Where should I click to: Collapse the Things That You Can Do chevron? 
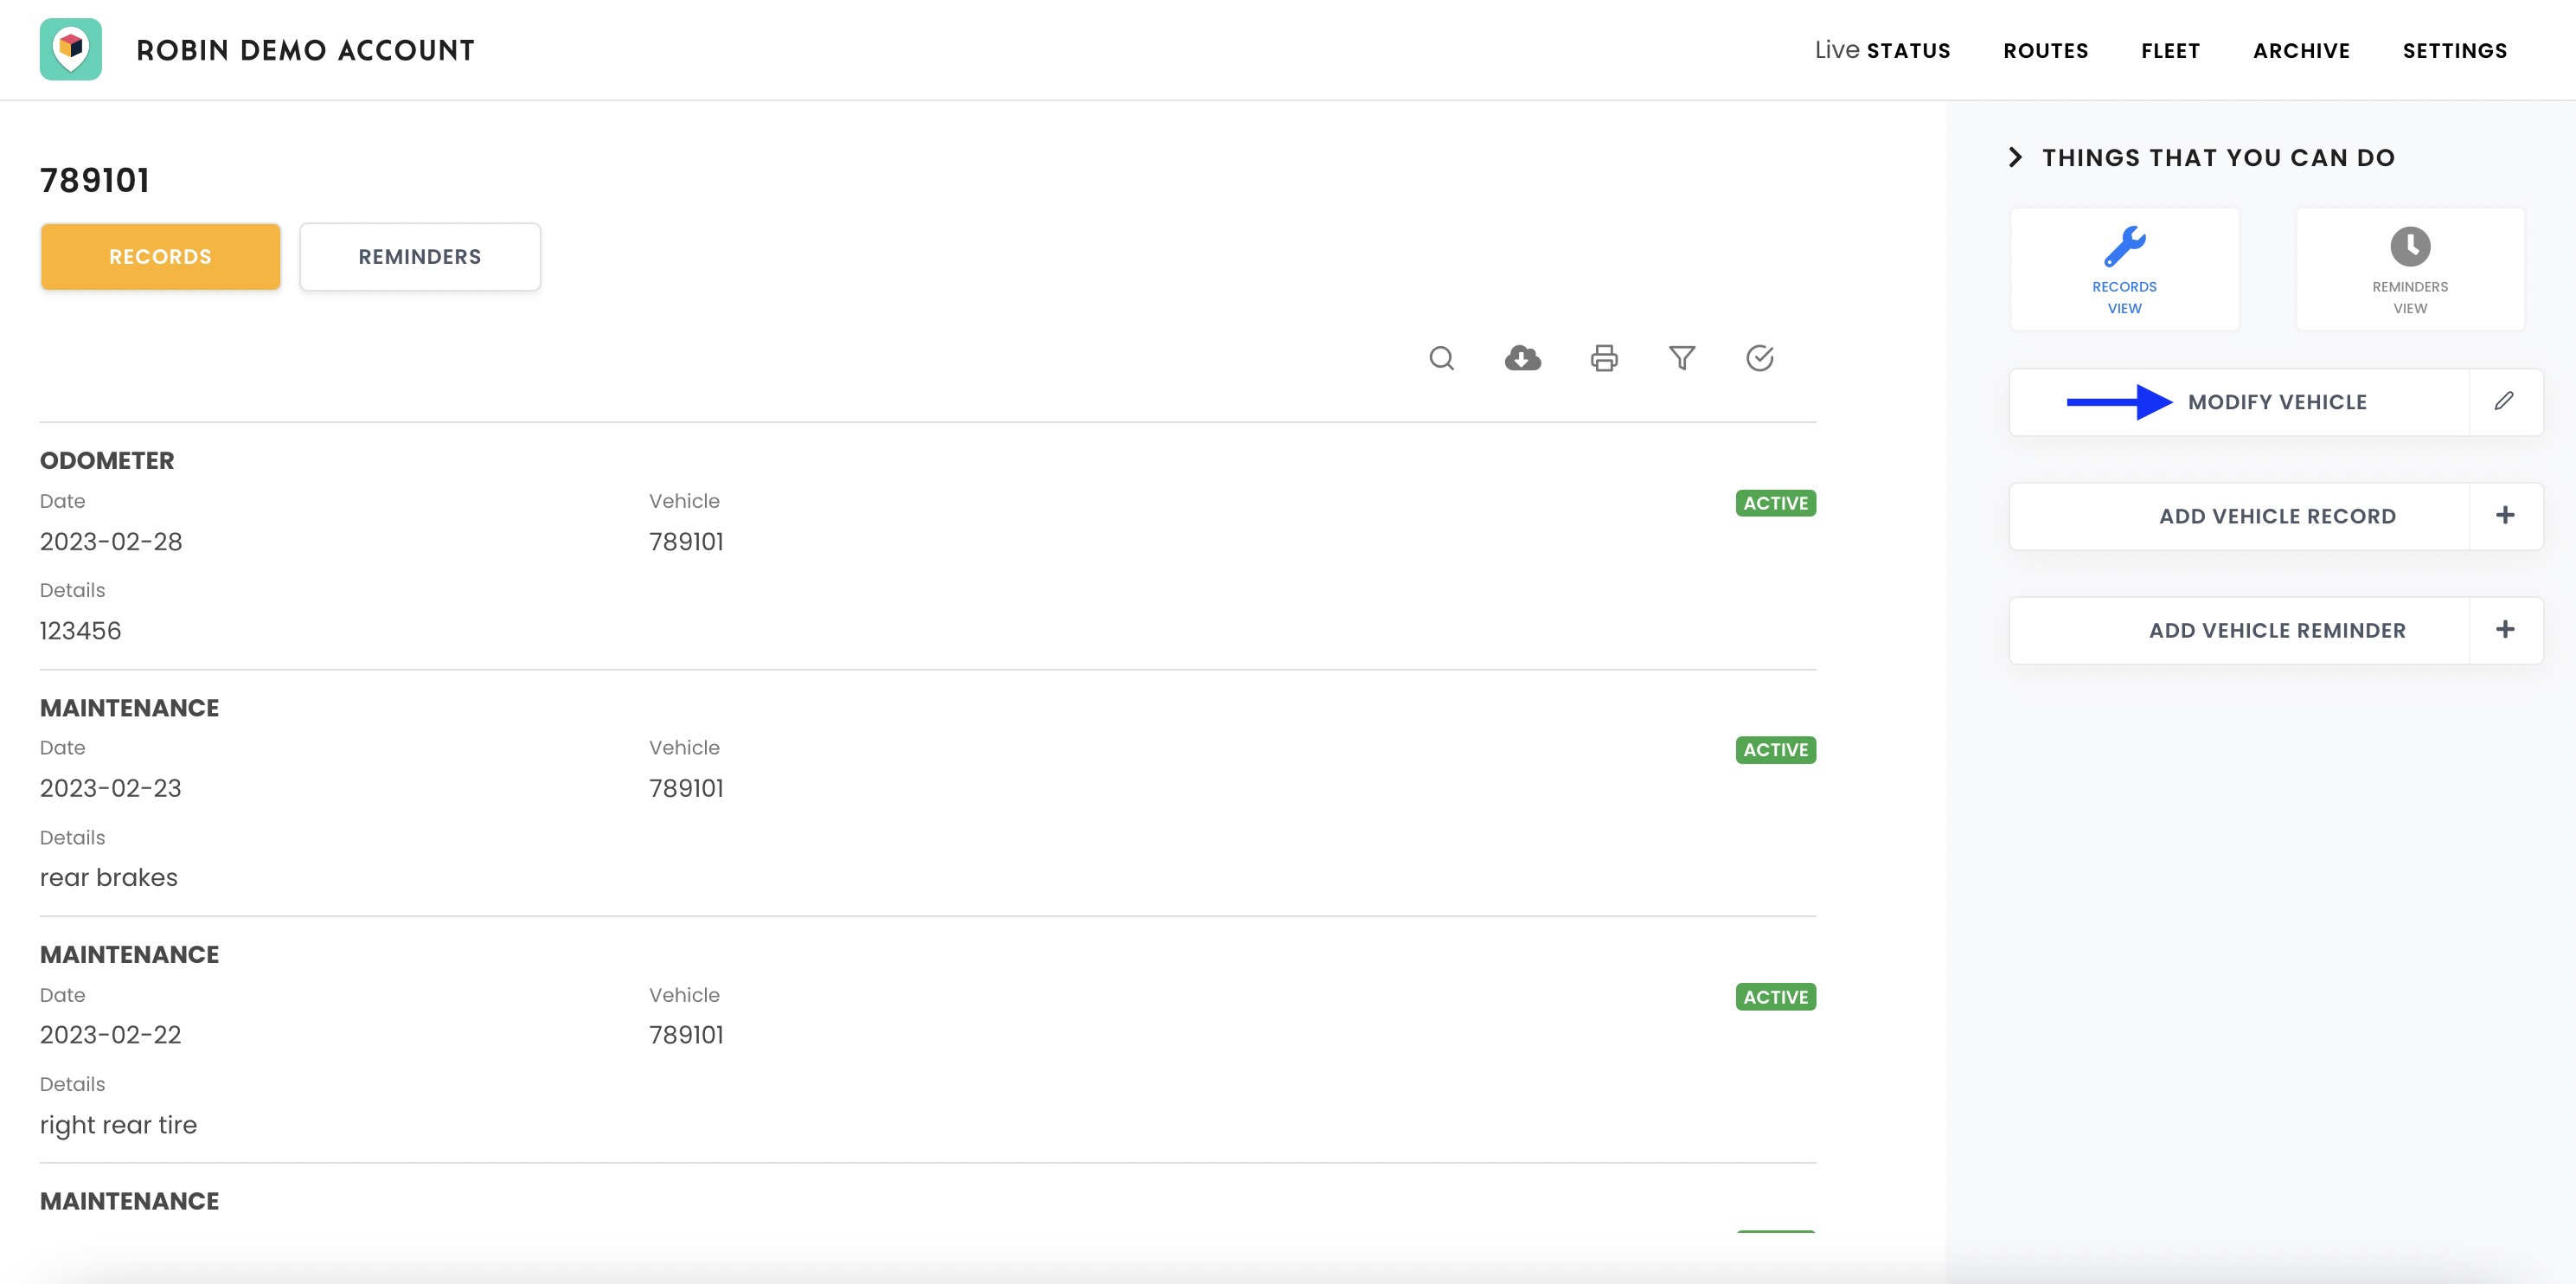(2015, 157)
